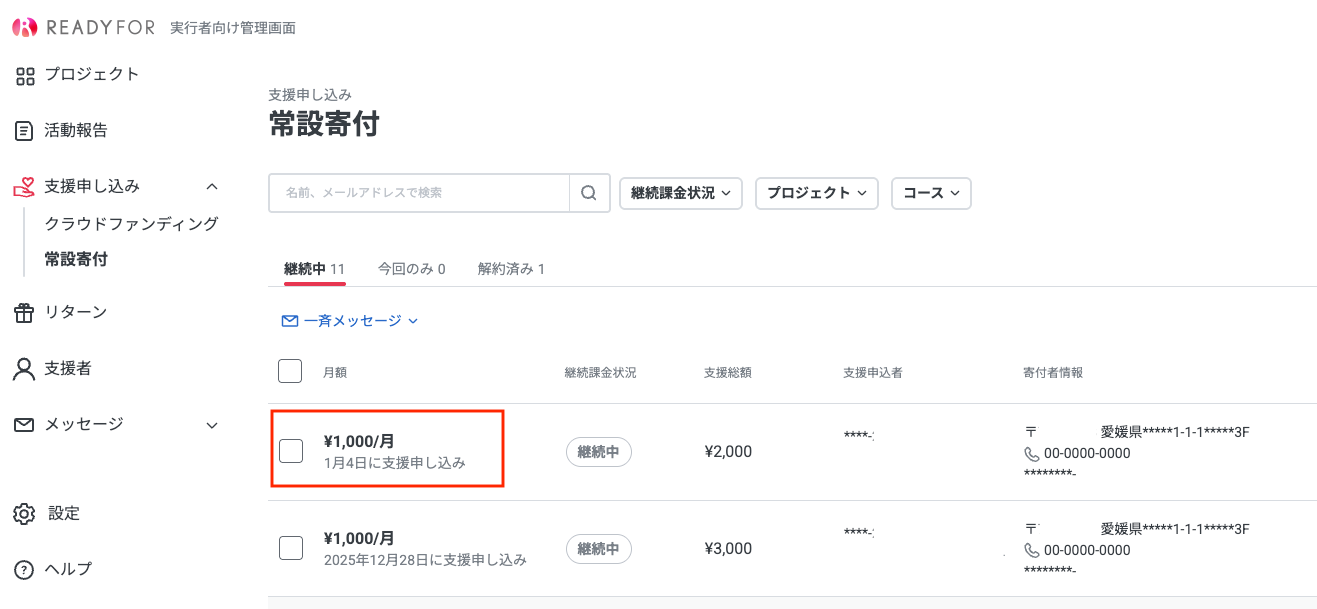Click the READYFOR wordmark in header
Screen dimensions: 1317x609
[x=100, y=28]
